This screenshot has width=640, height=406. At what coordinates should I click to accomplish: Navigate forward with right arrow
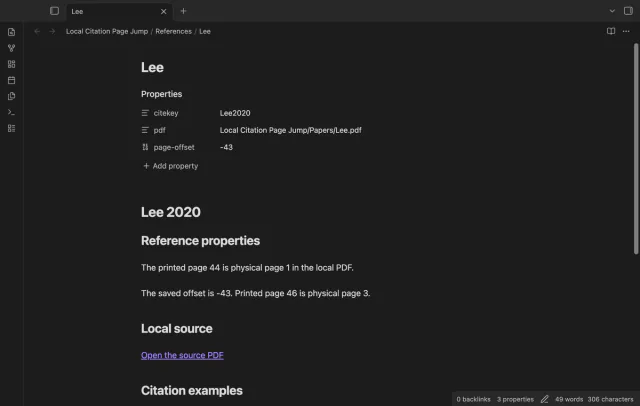pyautogui.click(x=52, y=31)
